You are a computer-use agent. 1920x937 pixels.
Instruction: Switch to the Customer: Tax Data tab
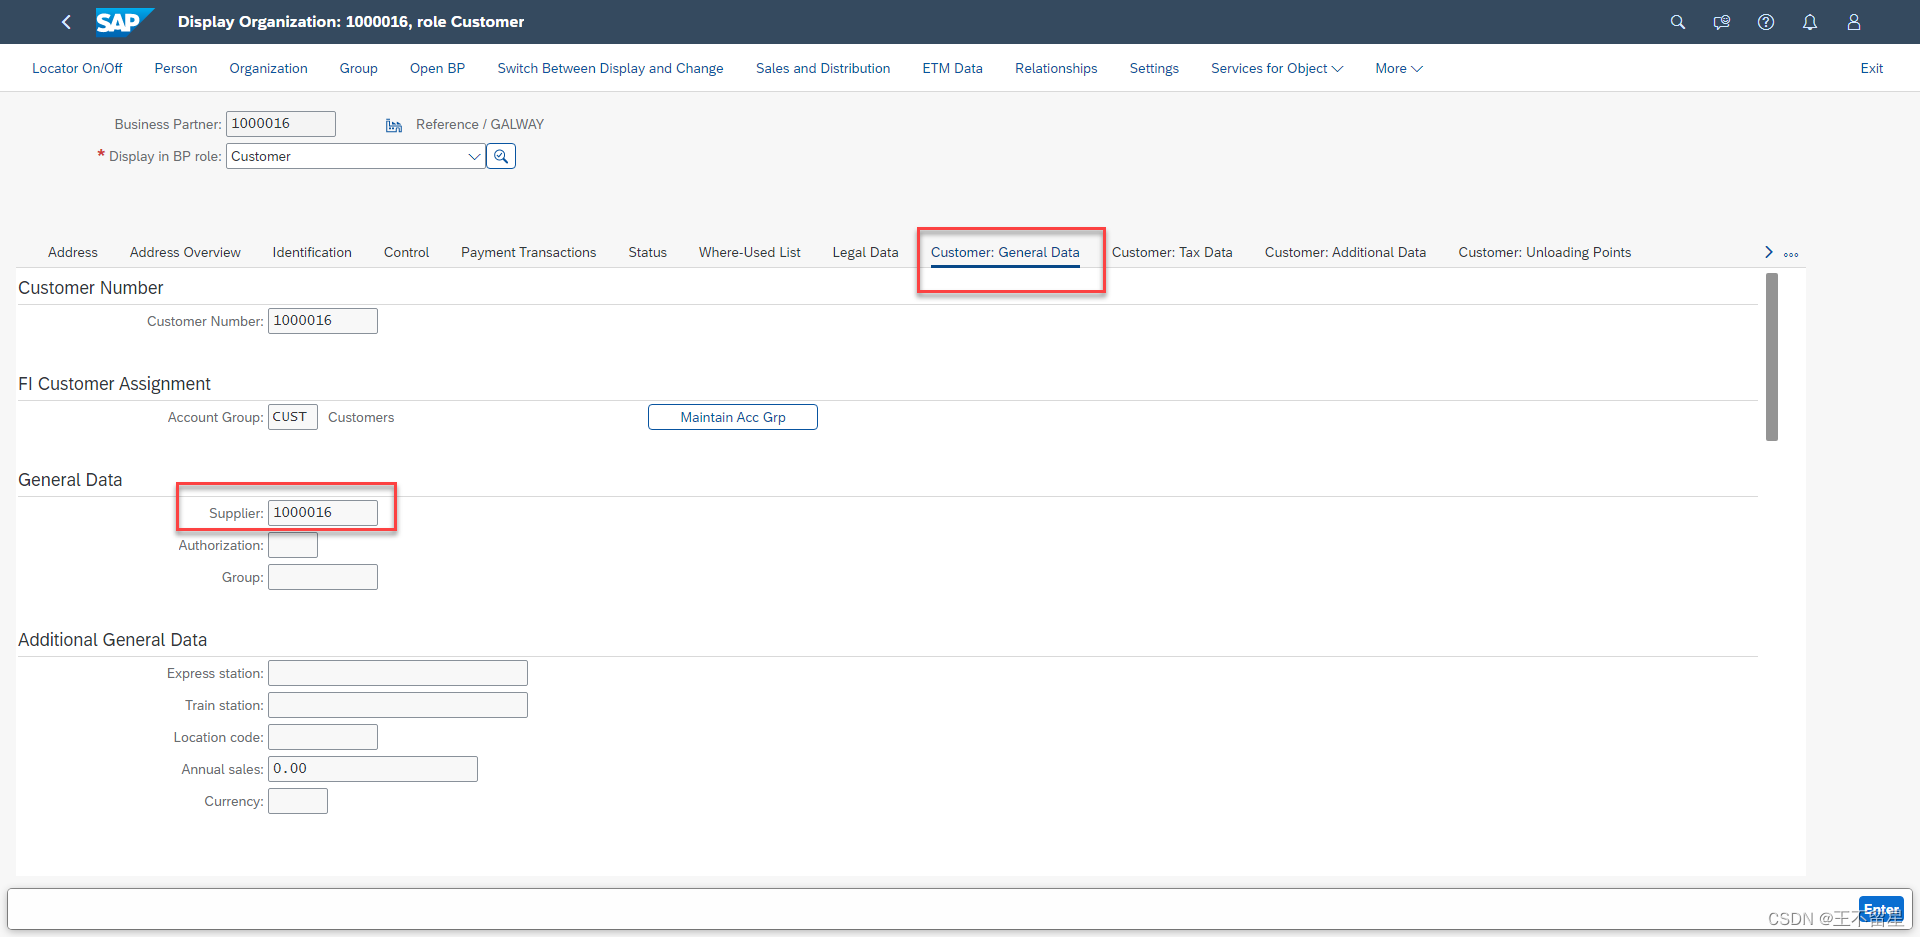pyautogui.click(x=1172, y=252)
